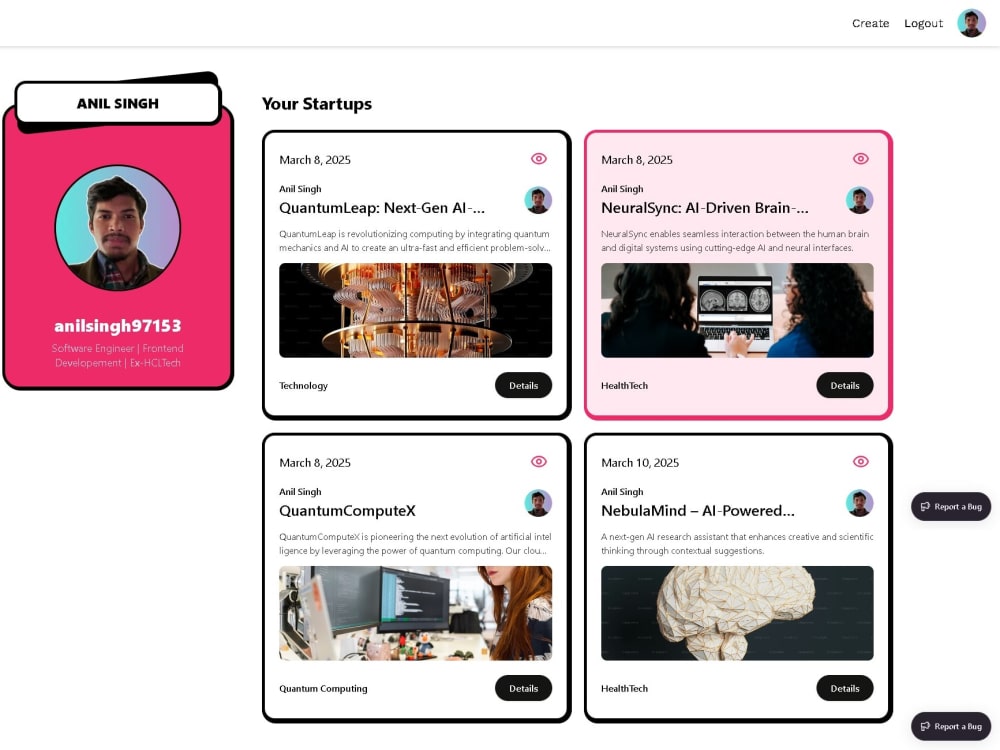Image resolution: width=1000 pixels, height=750 pixels.
Task: Click the anilsingh97153 username text
Action: tap(118, 326)
